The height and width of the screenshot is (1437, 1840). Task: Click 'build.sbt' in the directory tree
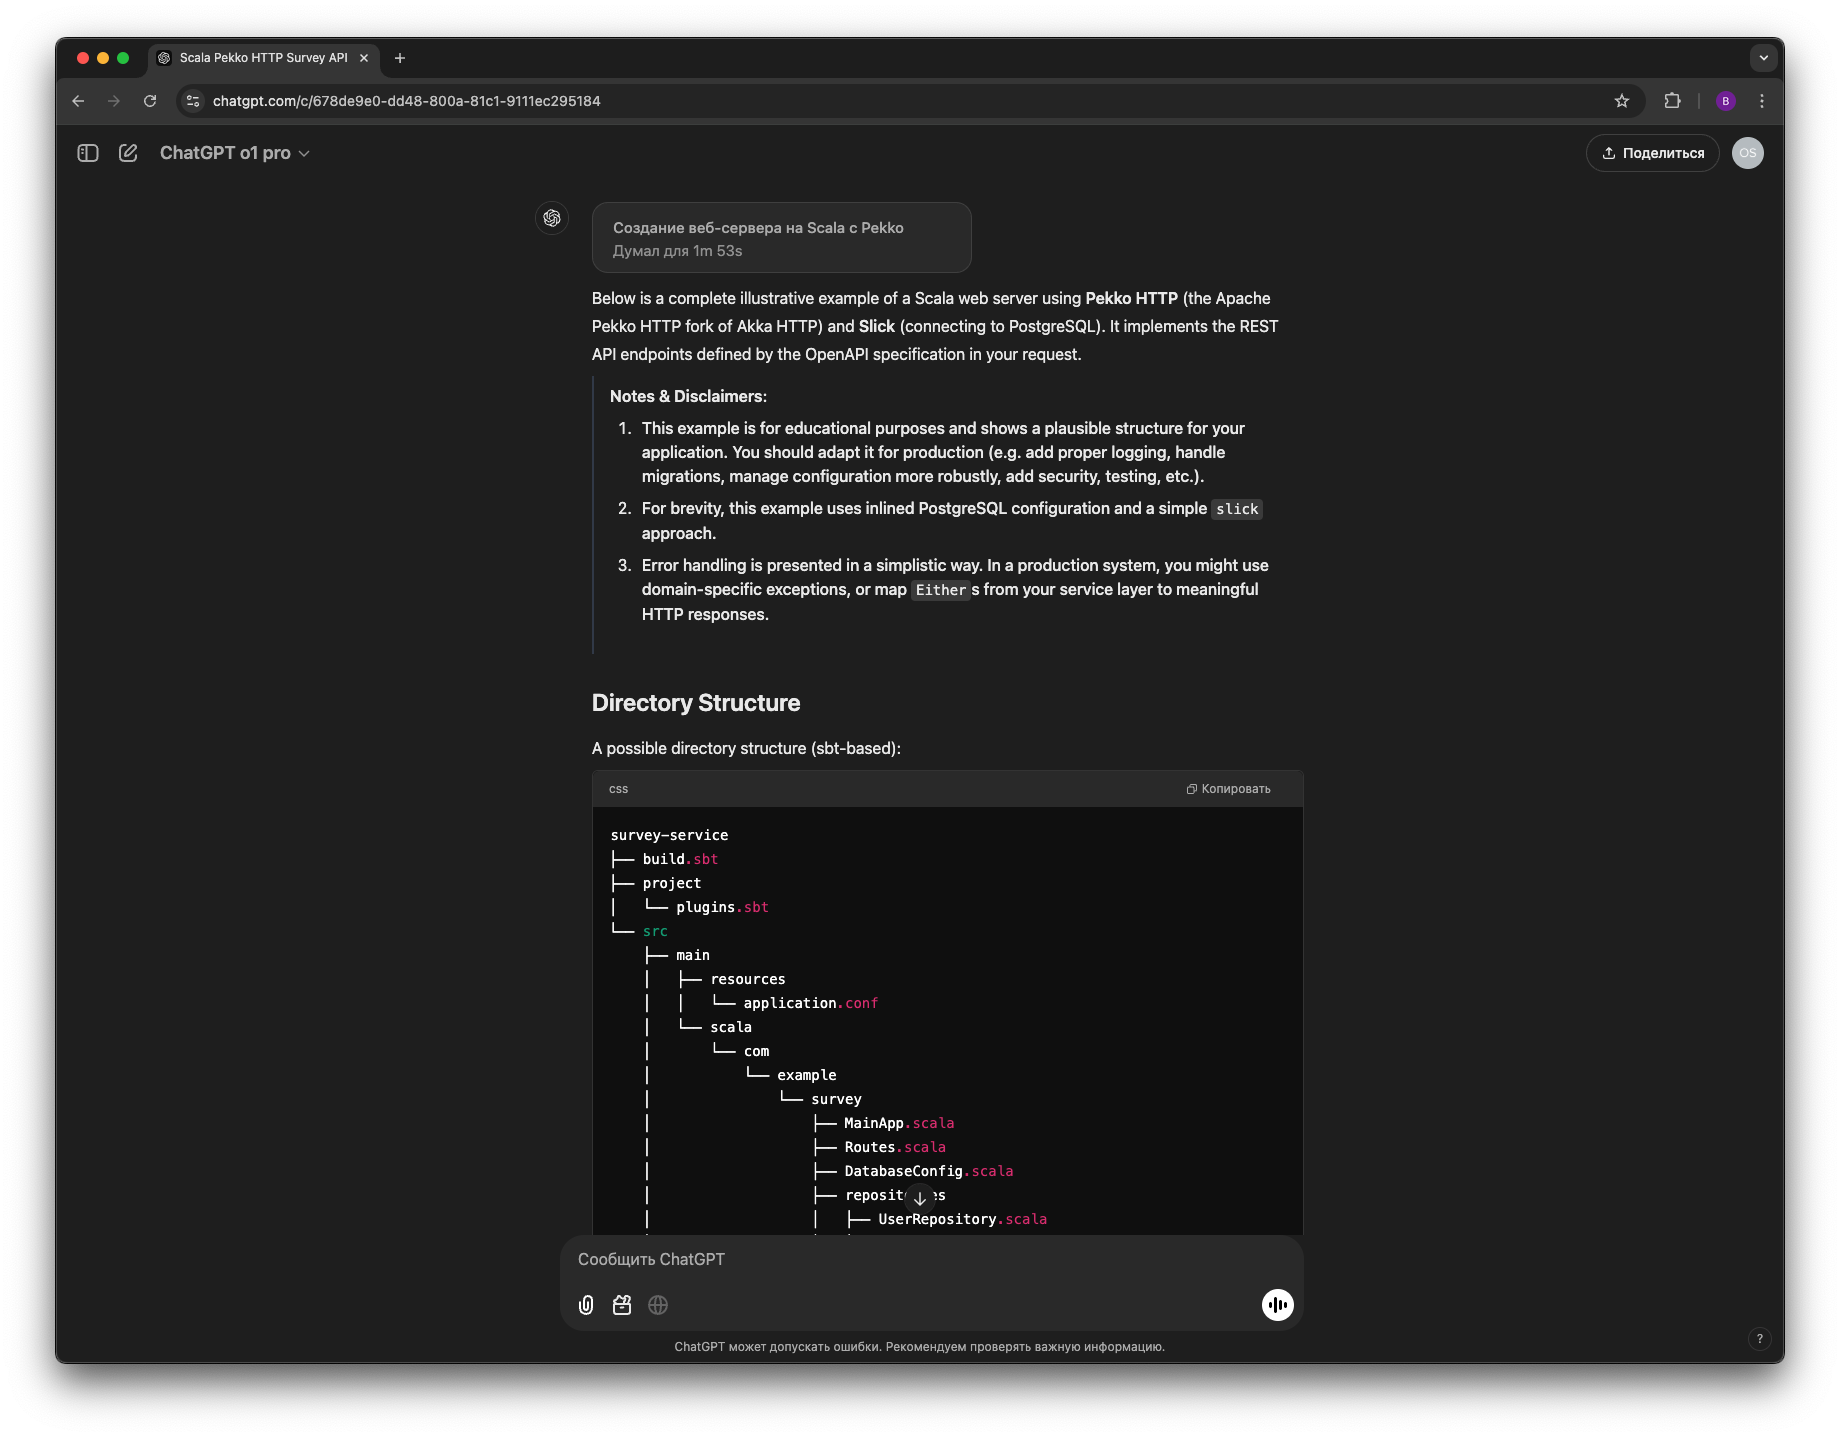click(x=680, y=859)
